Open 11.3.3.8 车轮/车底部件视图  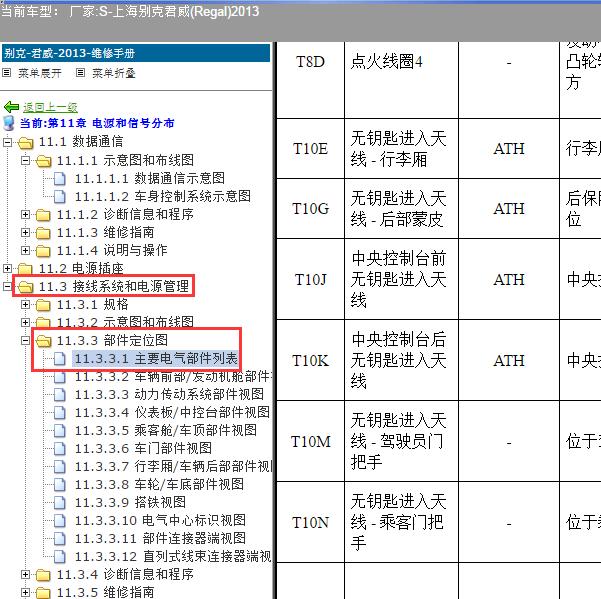(159, 484)
